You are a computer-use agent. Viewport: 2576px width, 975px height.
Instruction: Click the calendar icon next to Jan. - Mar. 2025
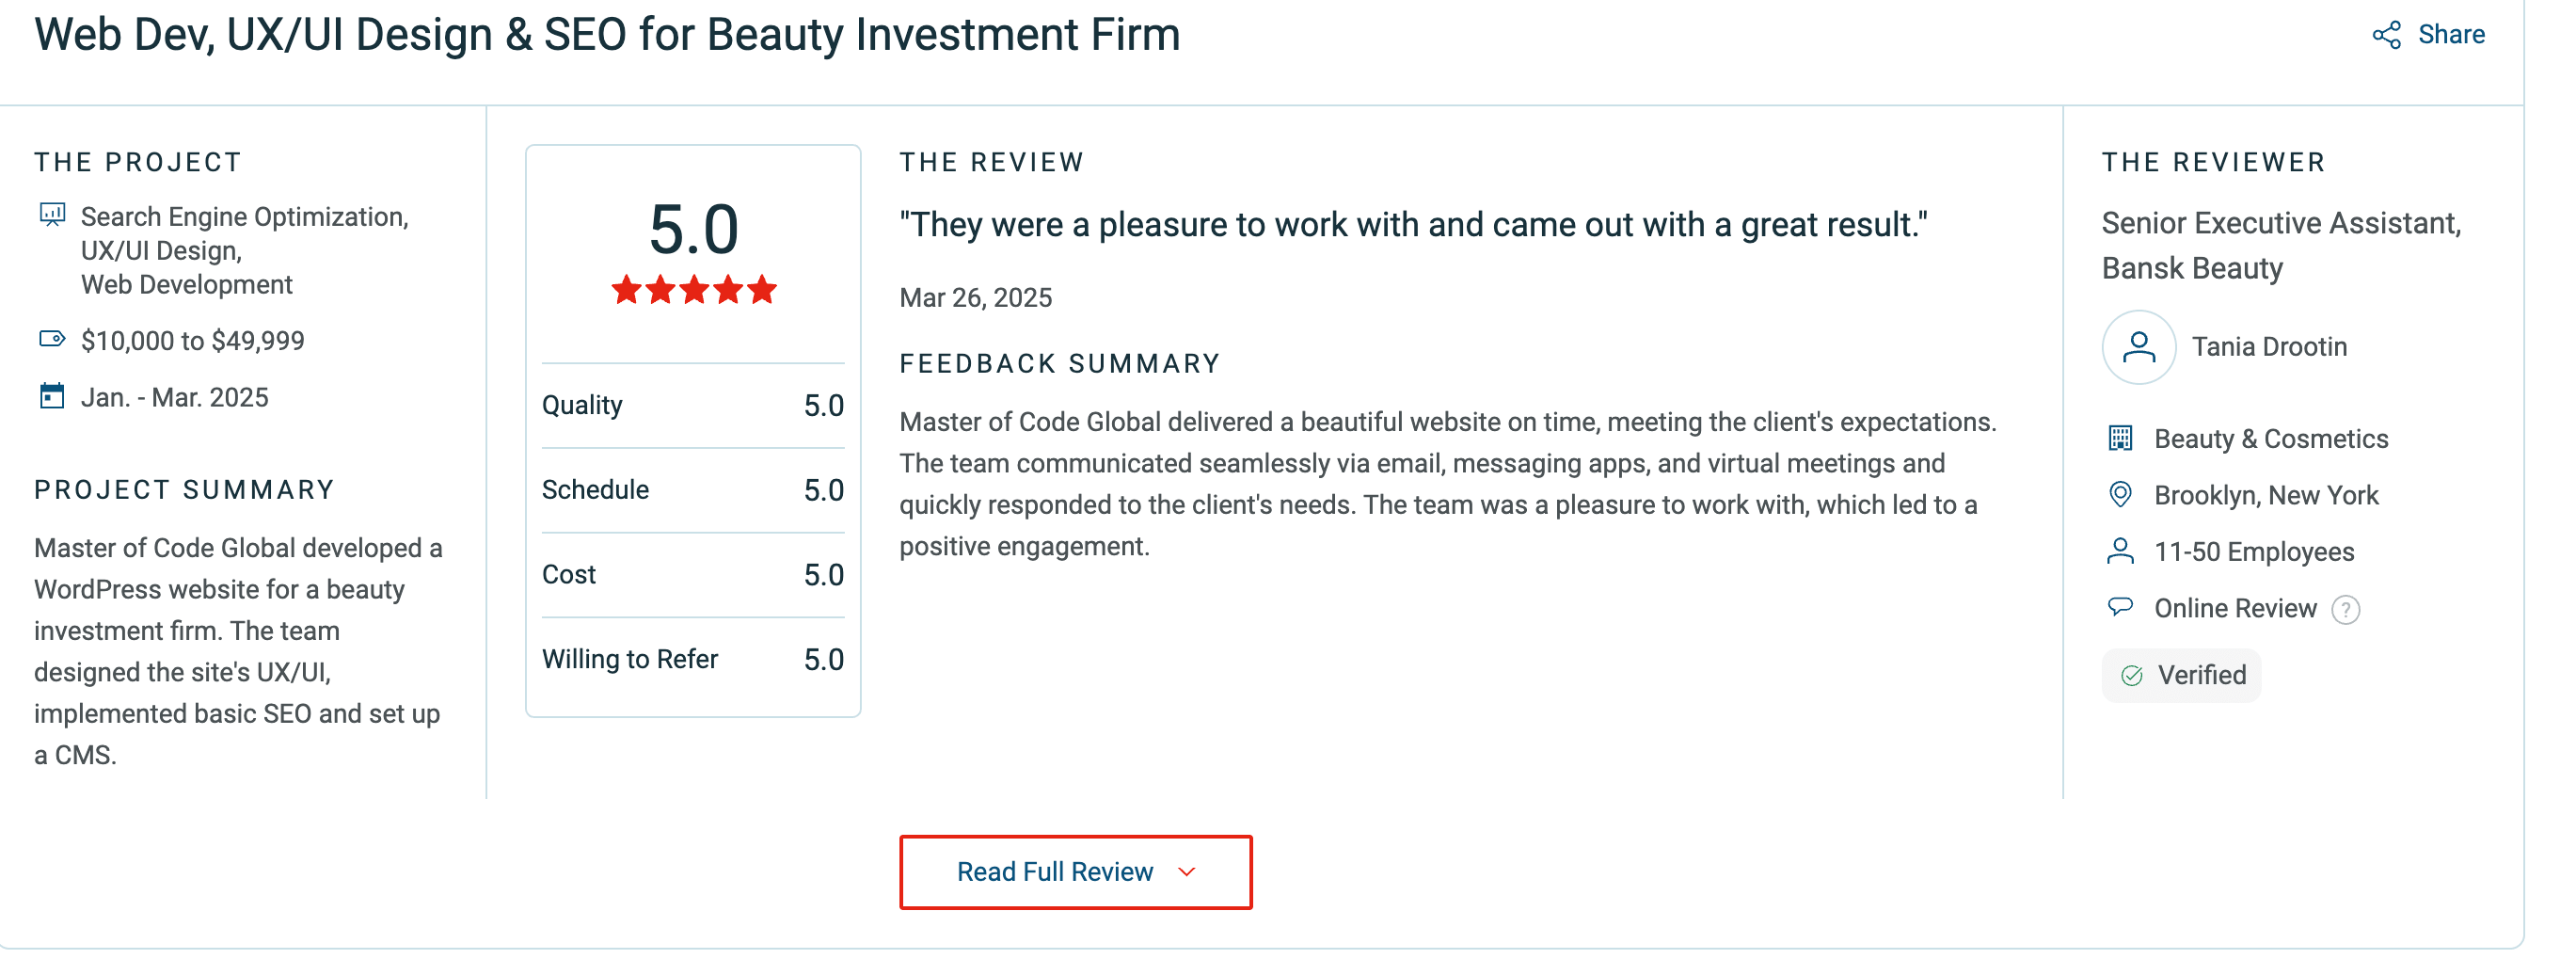click(x=52, y=397)
